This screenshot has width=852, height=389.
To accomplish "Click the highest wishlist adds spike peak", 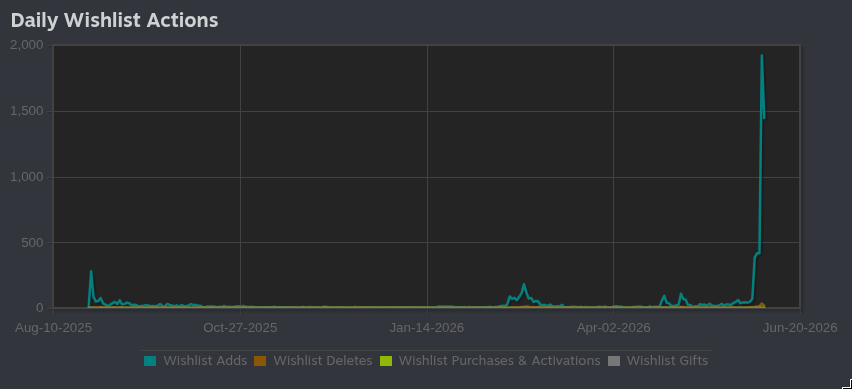I will click(761, 55).
